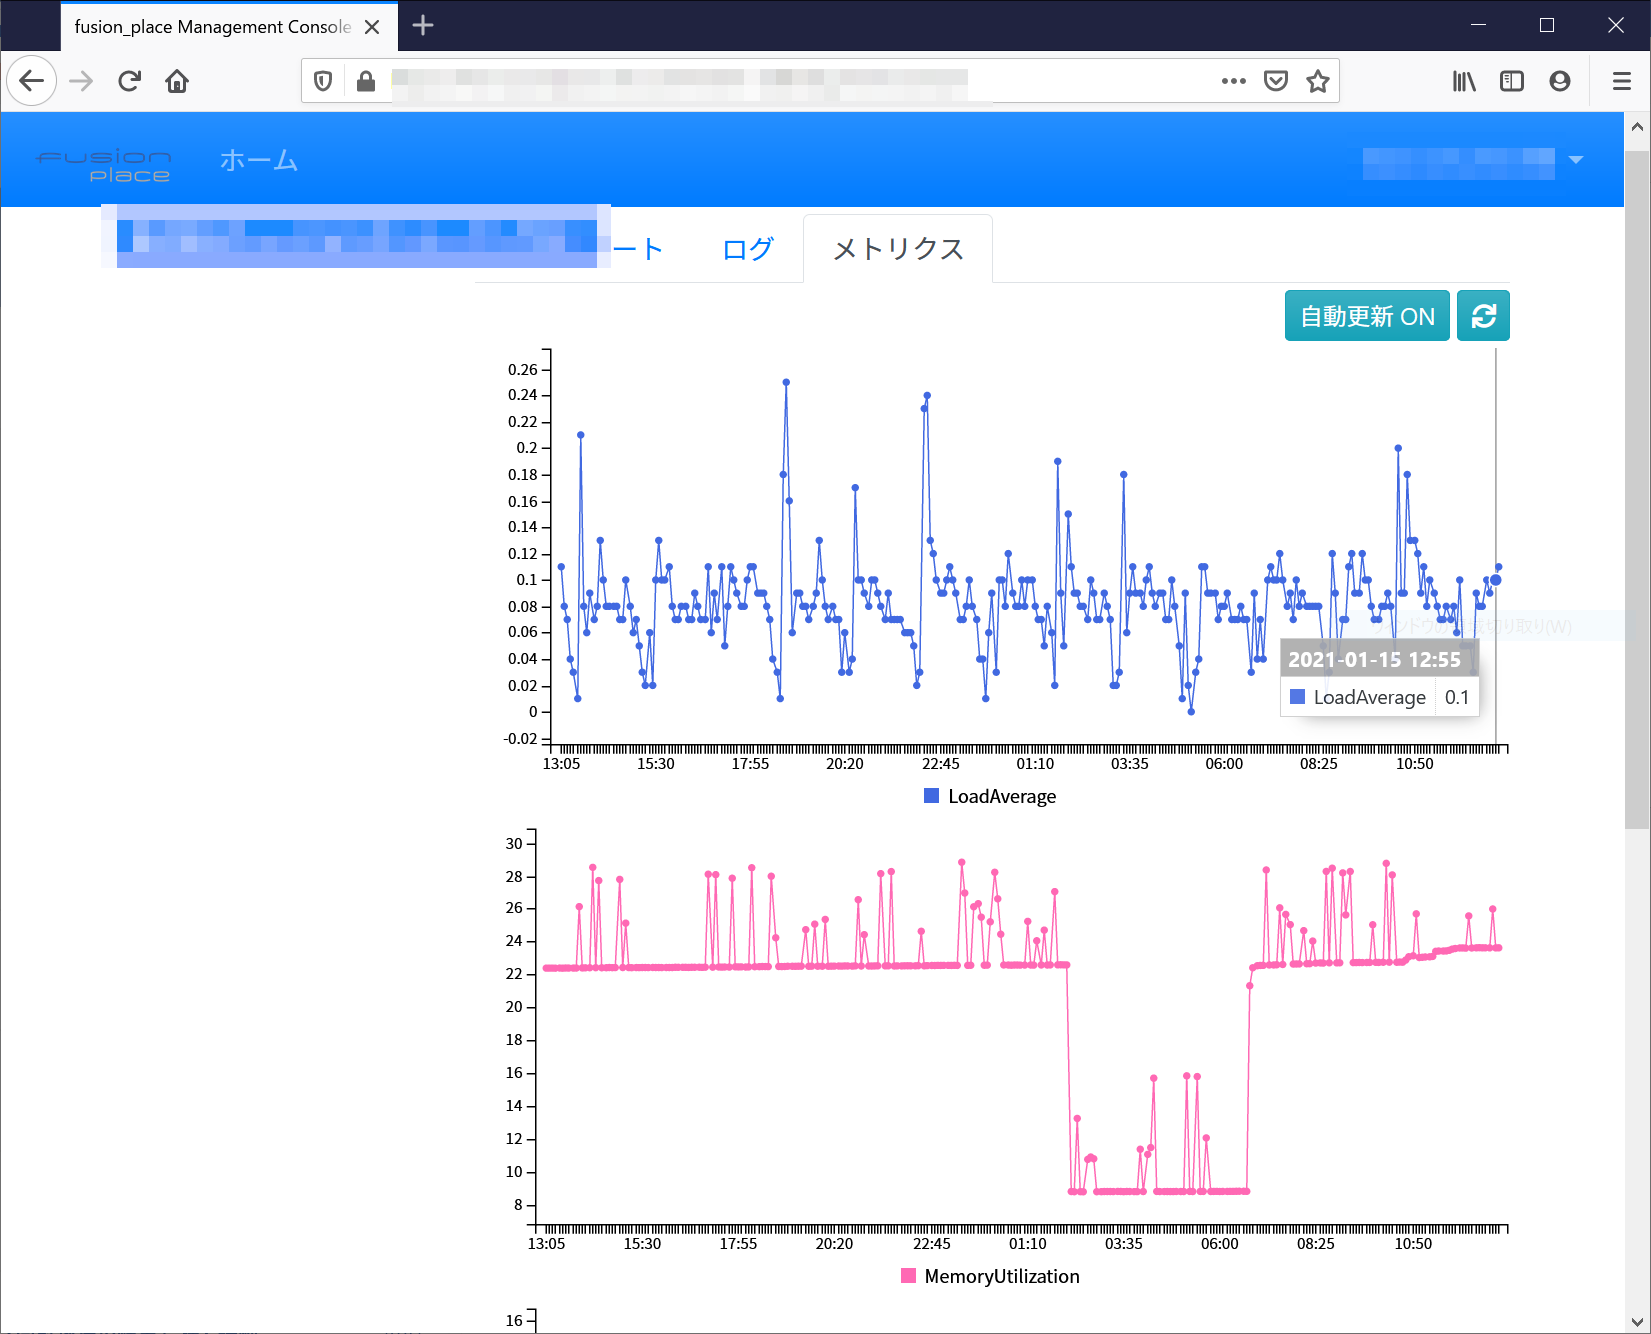Screen dimensions: 1651x1334
Task: Open the Firefox hamburger menu
Action: click(1622, 81)
